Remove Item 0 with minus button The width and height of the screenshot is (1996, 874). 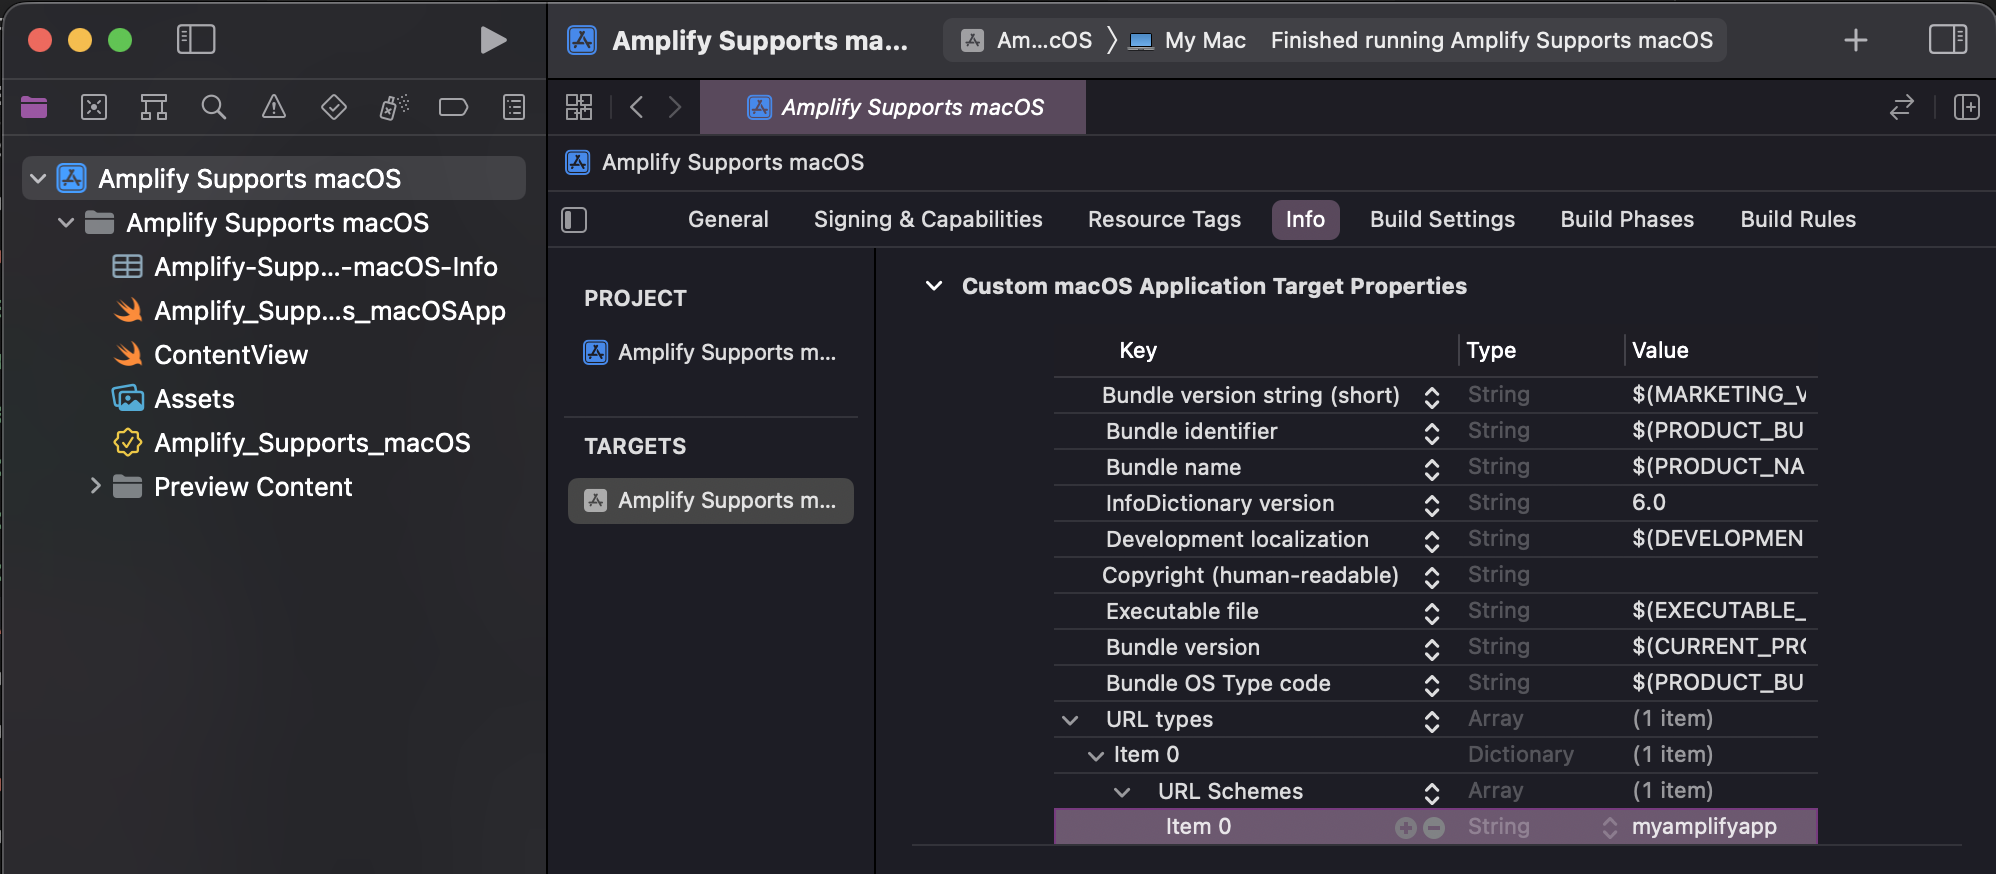(x=1434, y=828)
